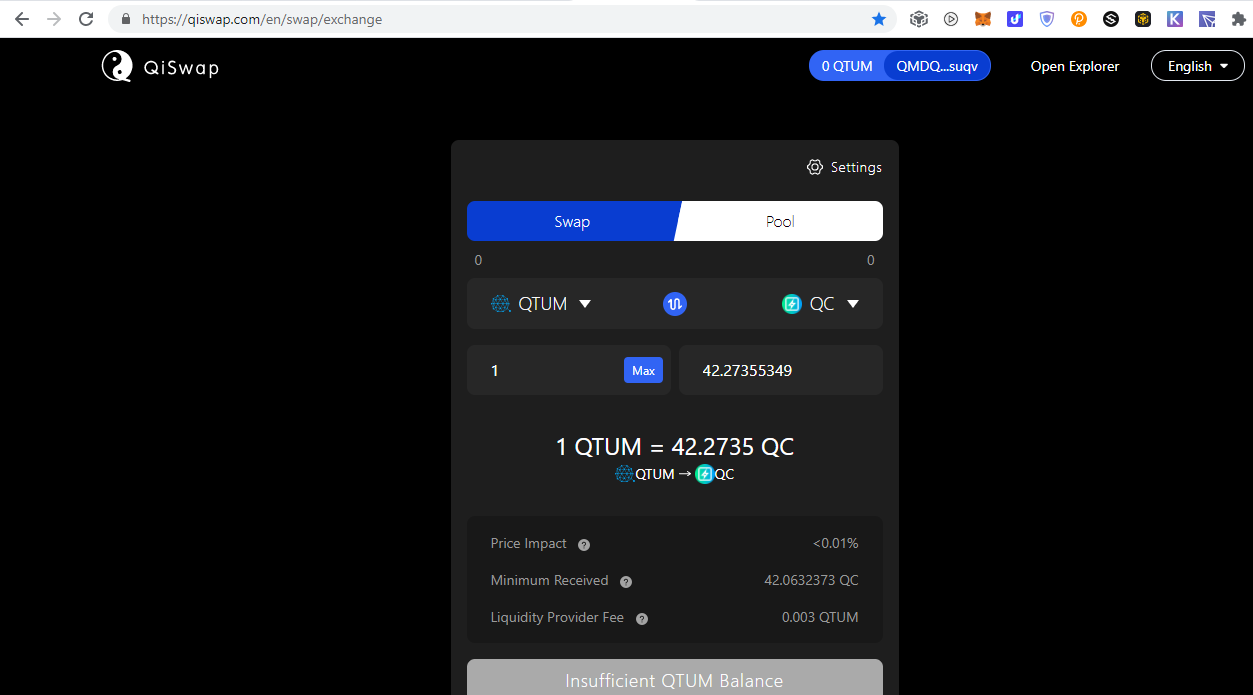Switch to the Pool tab
This screenshot has height=695, width=1253.
(780, 221)
